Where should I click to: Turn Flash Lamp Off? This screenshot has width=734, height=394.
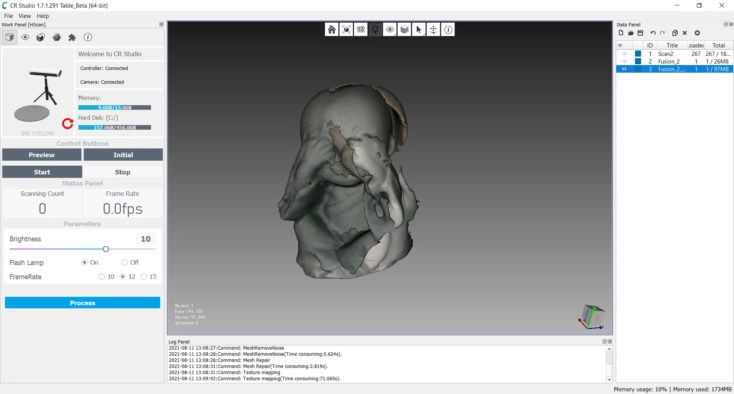[125, 263]
